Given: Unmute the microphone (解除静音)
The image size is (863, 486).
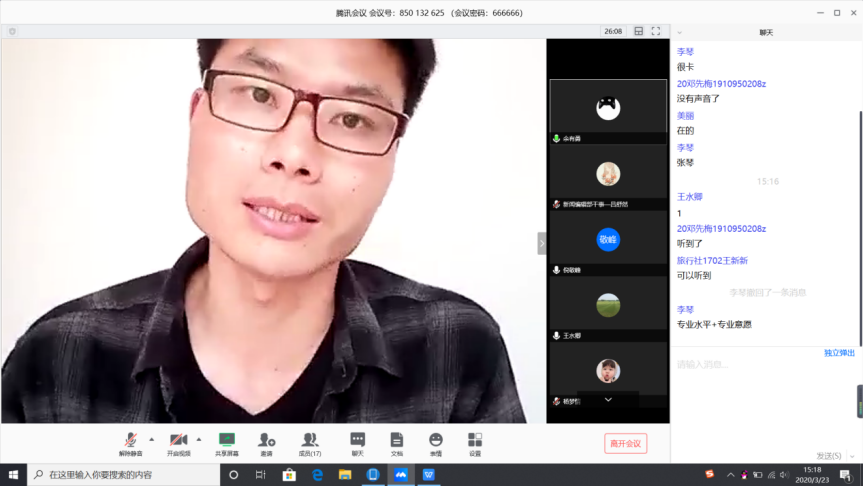Looking at the screenshot, I should [x=131, y=441].
